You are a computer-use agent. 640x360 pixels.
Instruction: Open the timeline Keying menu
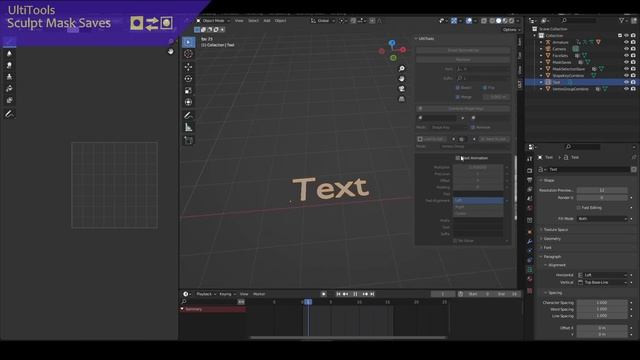click(x=227, y=294)
